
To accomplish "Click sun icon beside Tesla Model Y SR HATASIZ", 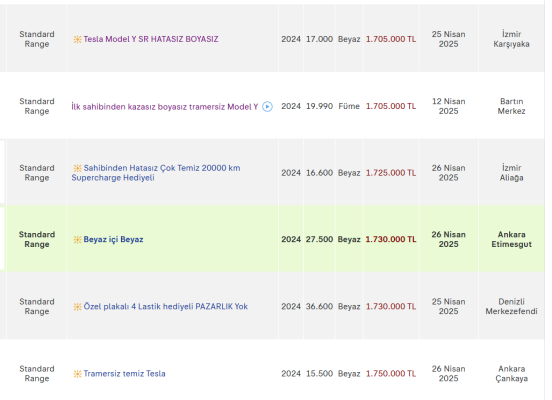I will click(x=77, y=39).
